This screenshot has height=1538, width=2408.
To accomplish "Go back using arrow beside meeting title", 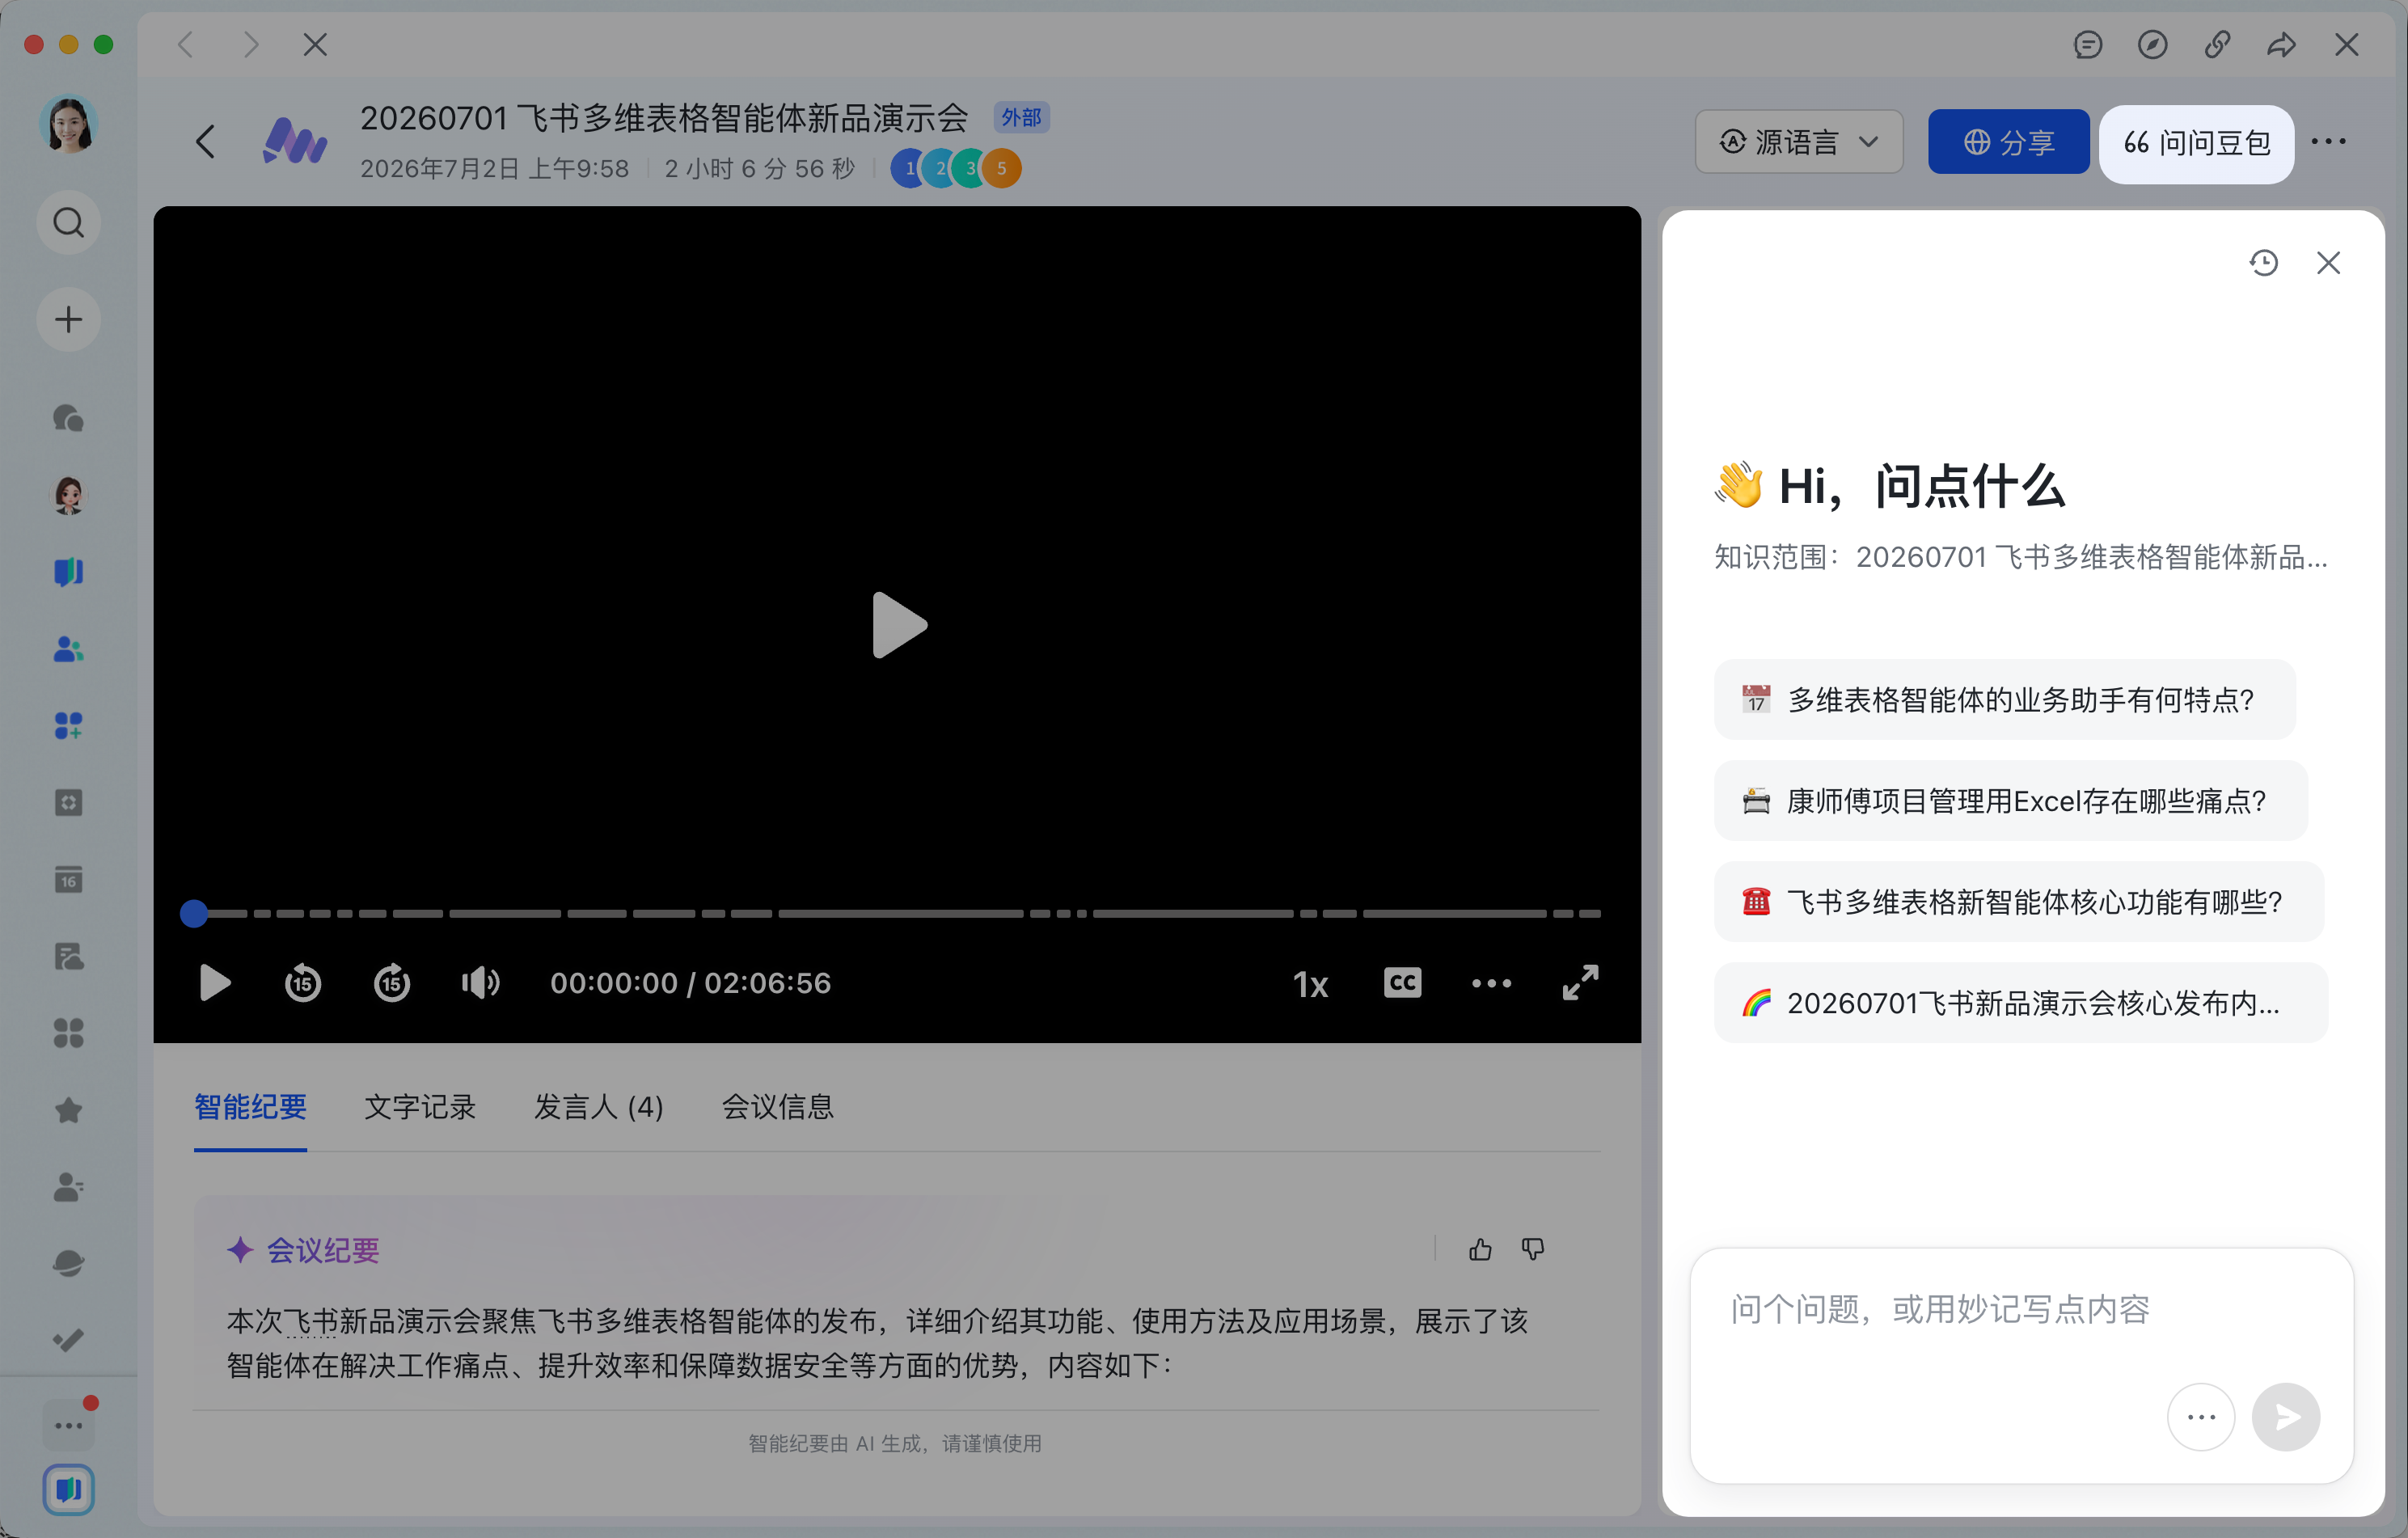I will (x=205, y=141).
